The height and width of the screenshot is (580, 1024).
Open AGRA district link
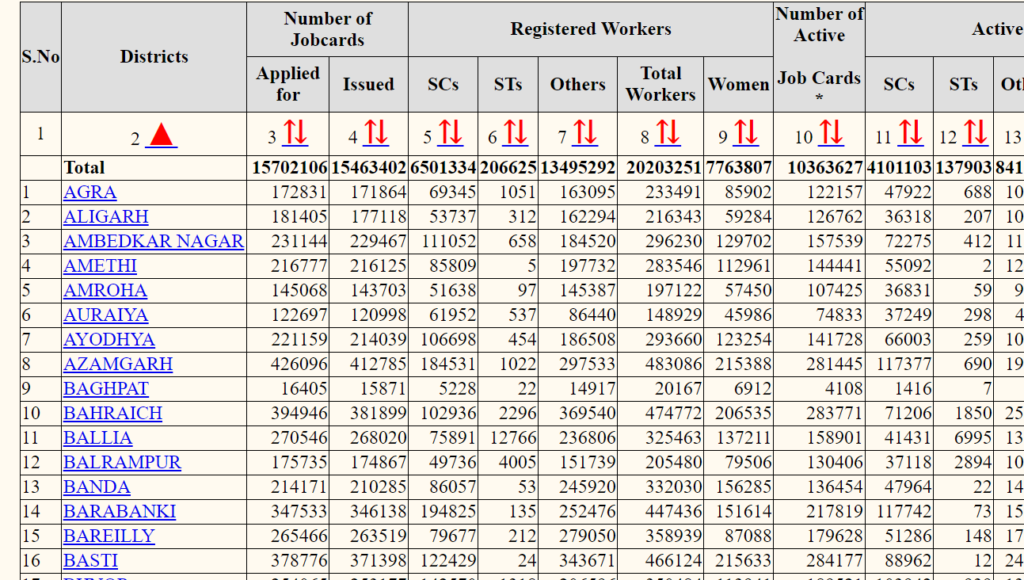[90, 193]
